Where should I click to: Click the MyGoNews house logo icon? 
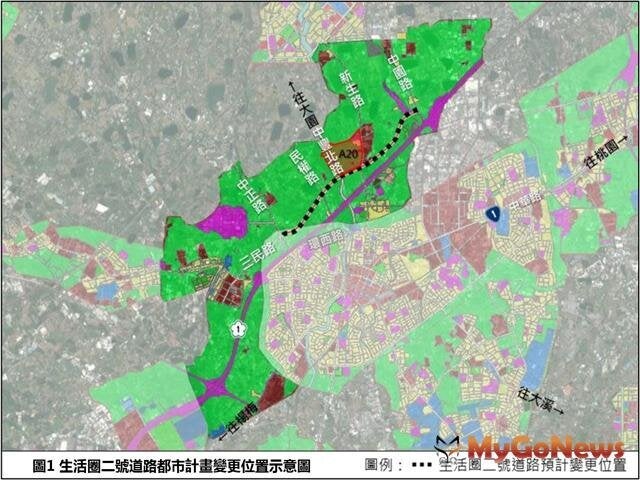click(x=451, y=447)
